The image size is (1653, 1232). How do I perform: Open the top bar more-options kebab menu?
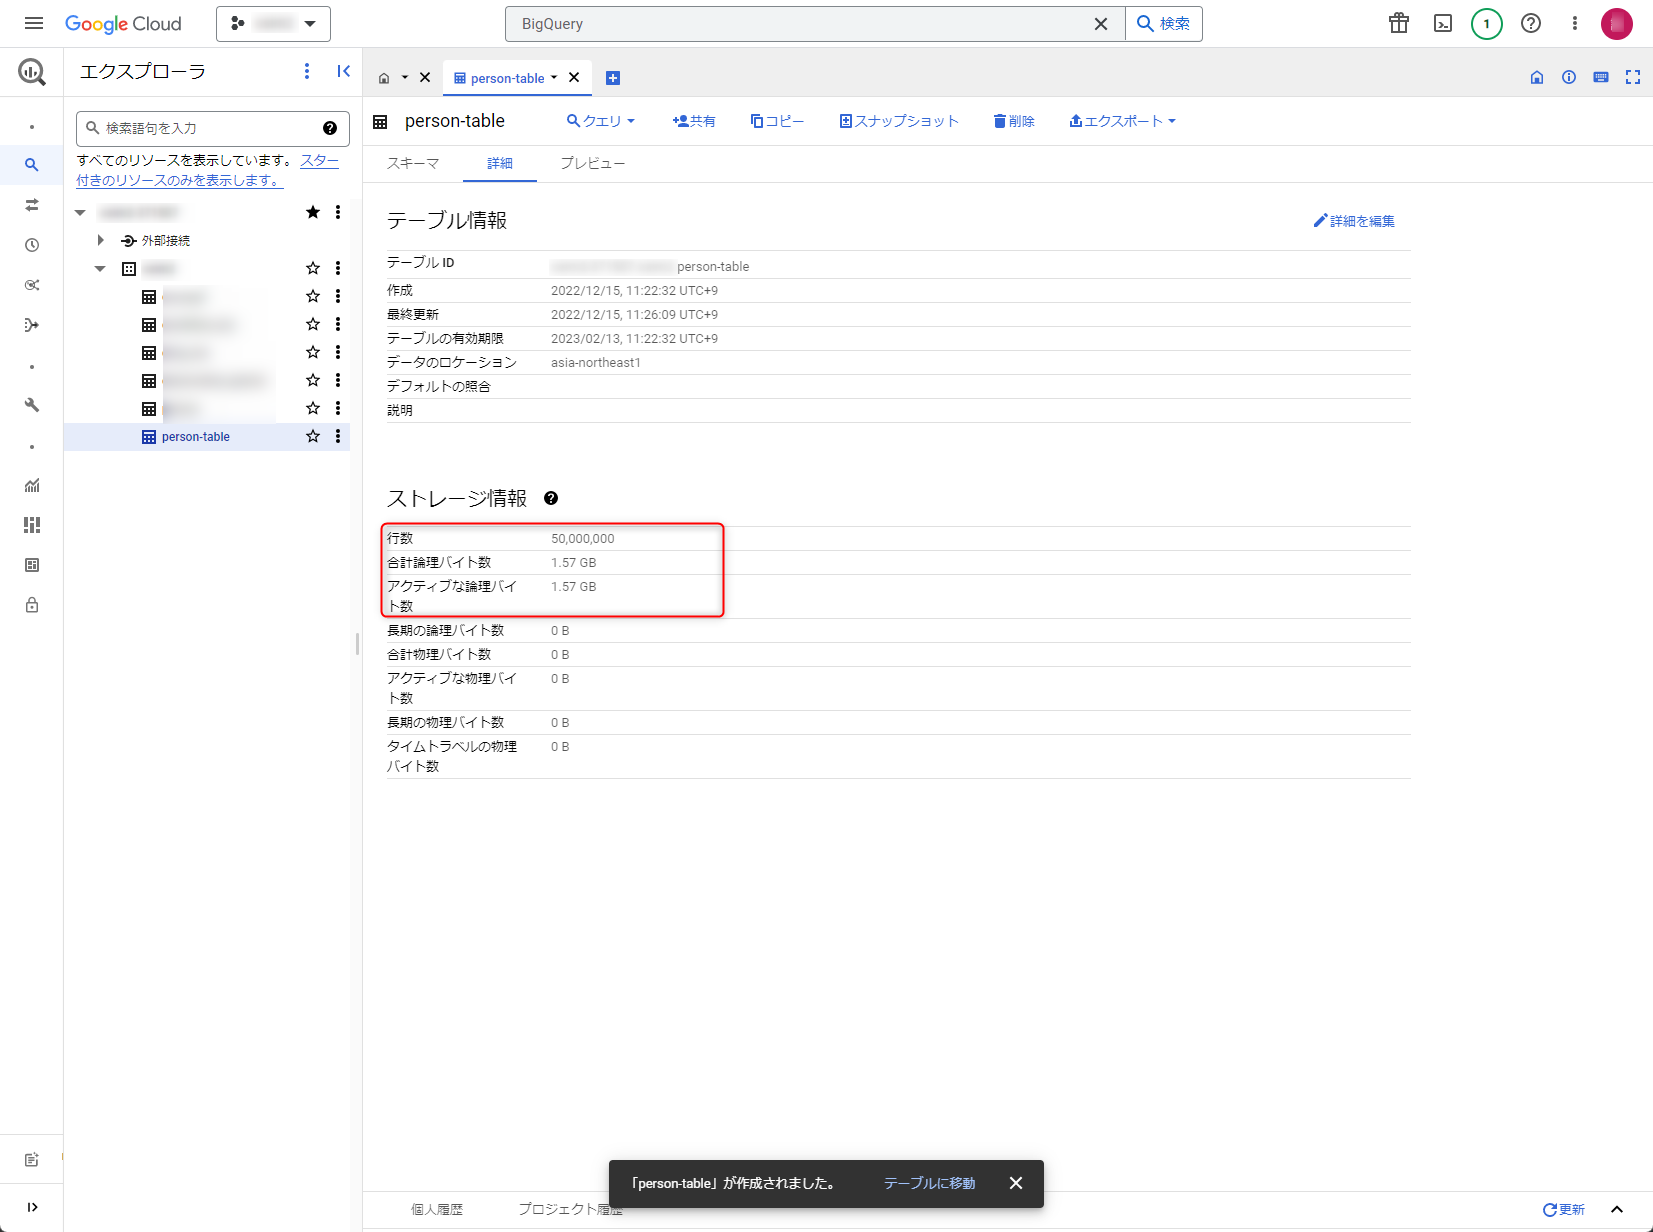pyautogui.click(x=1575, y=23)
